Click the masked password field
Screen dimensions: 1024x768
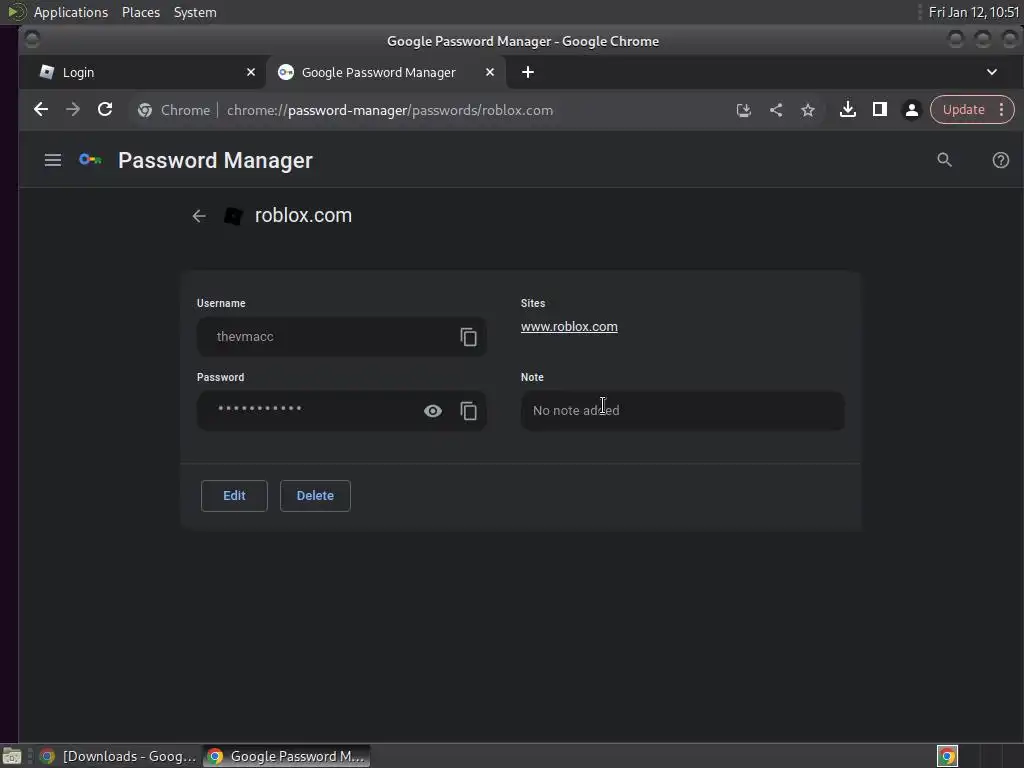342,411
